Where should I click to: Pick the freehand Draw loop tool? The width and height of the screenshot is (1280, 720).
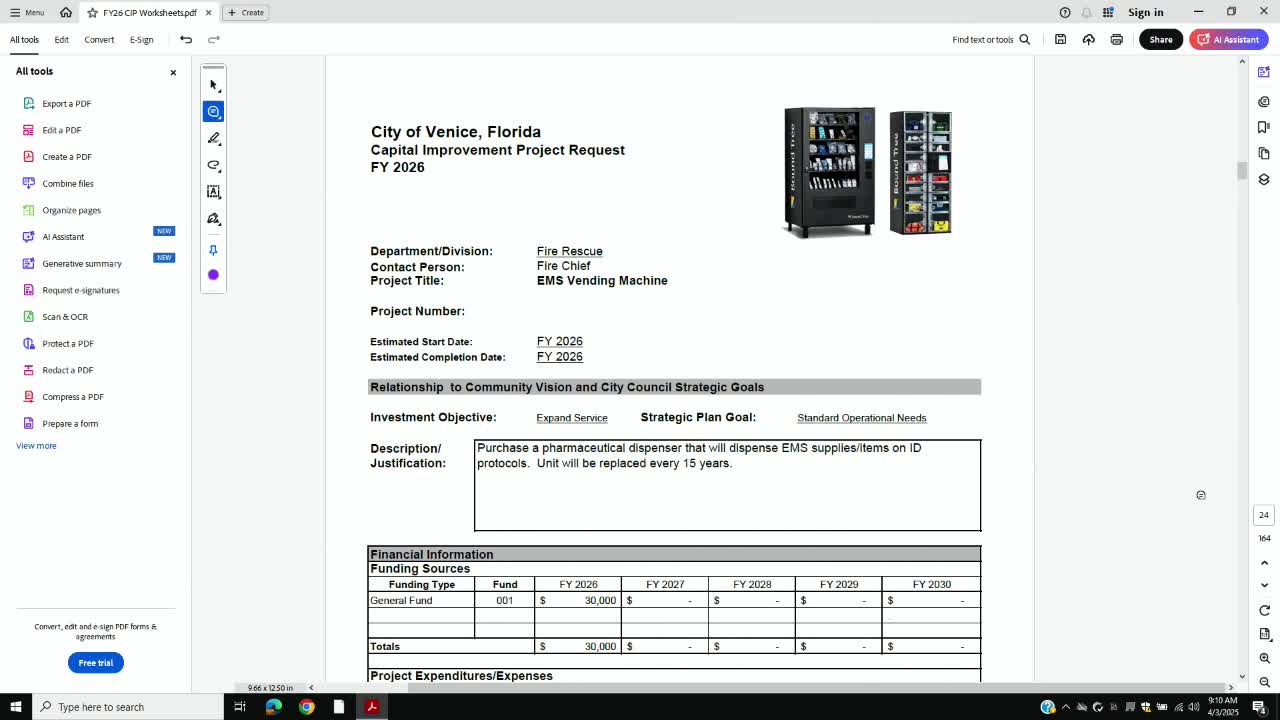[214, 166]
